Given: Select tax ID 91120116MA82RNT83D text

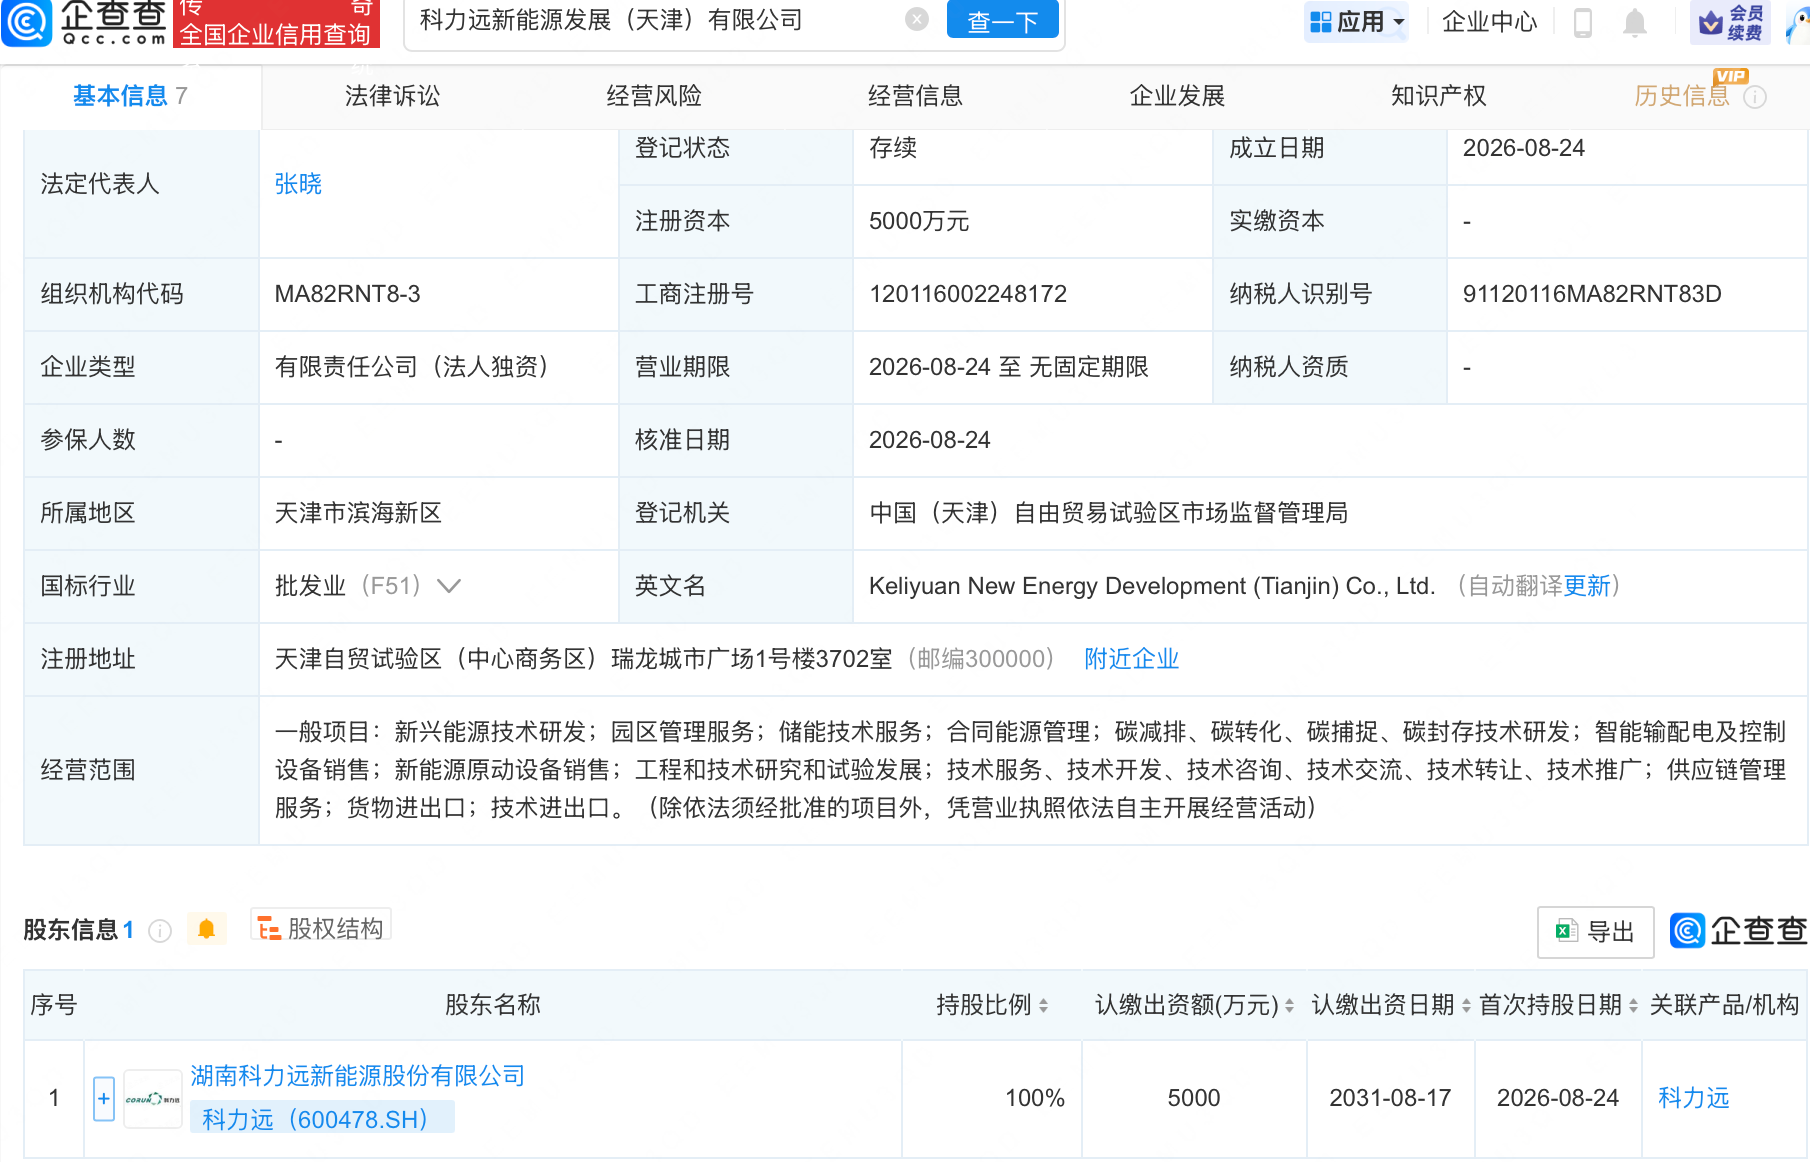Looking at the screenshot, I should point(1592,294).
